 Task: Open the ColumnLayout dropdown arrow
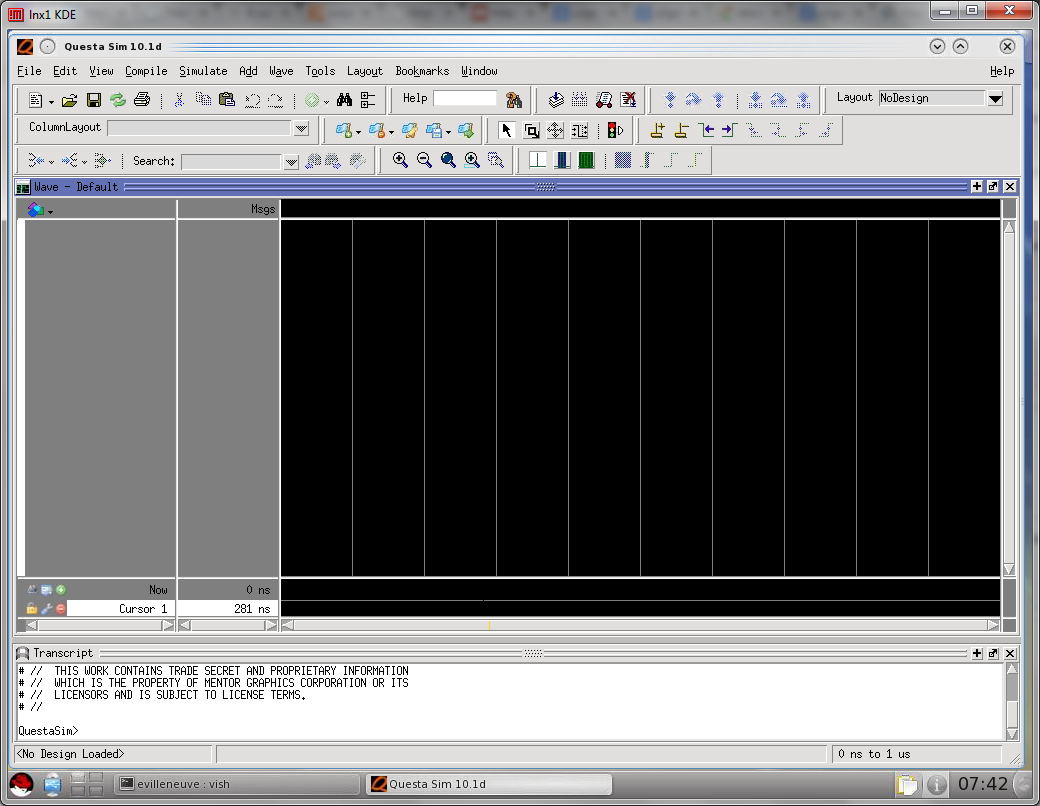301,128
